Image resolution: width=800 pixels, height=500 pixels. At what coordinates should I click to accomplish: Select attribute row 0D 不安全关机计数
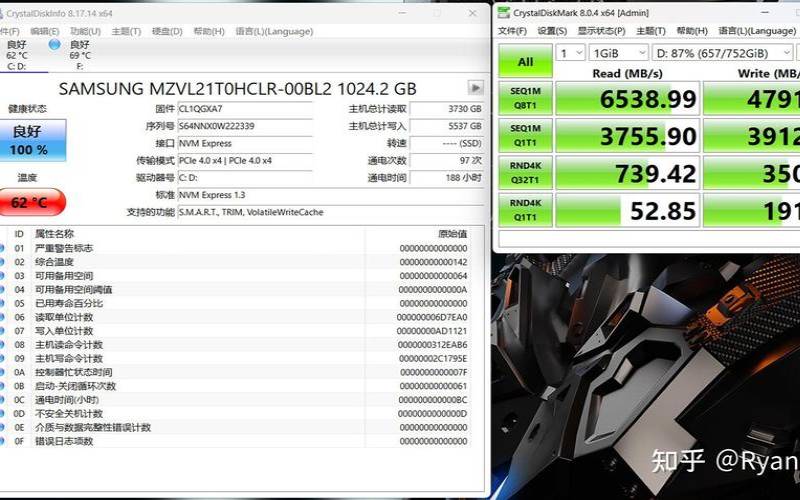tap(235, 413)
